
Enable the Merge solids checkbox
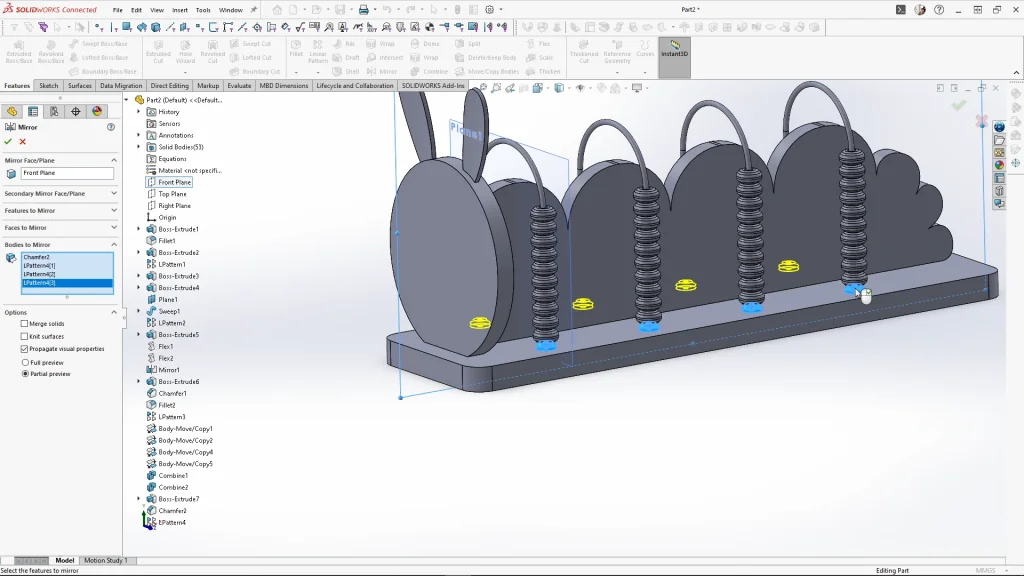[25, 324]
